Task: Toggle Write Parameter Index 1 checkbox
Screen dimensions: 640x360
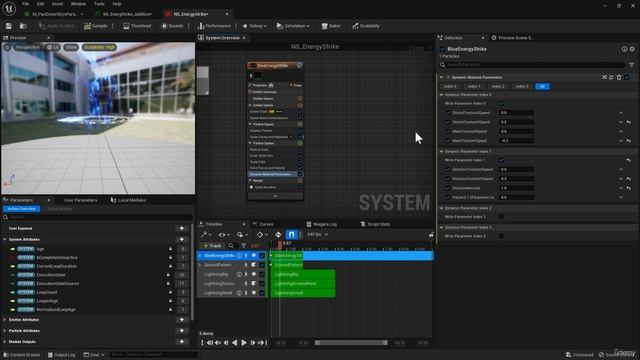Action: coord(501,160)
